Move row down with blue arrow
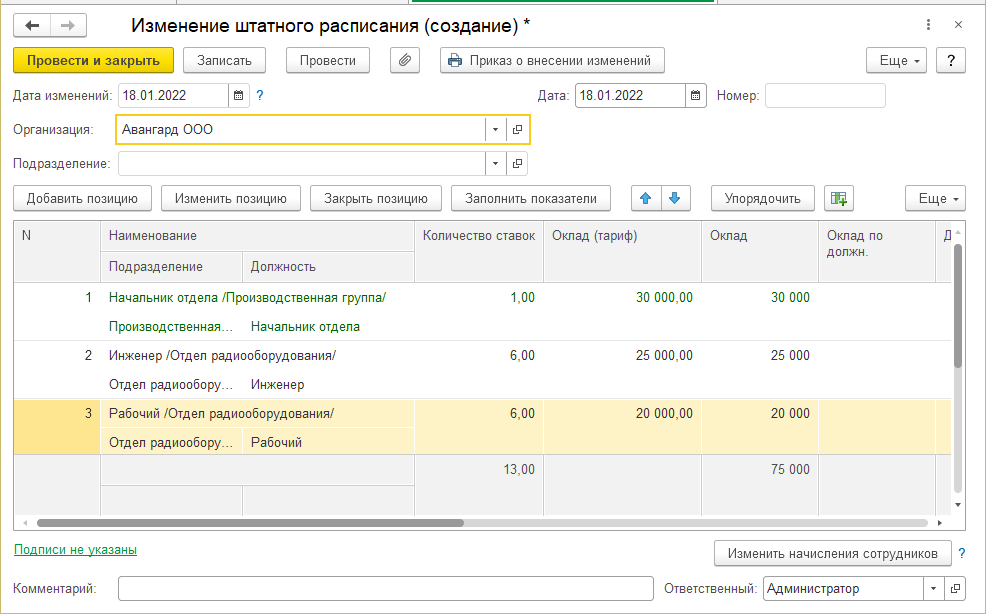986x614 pixels. click(675, 198)
